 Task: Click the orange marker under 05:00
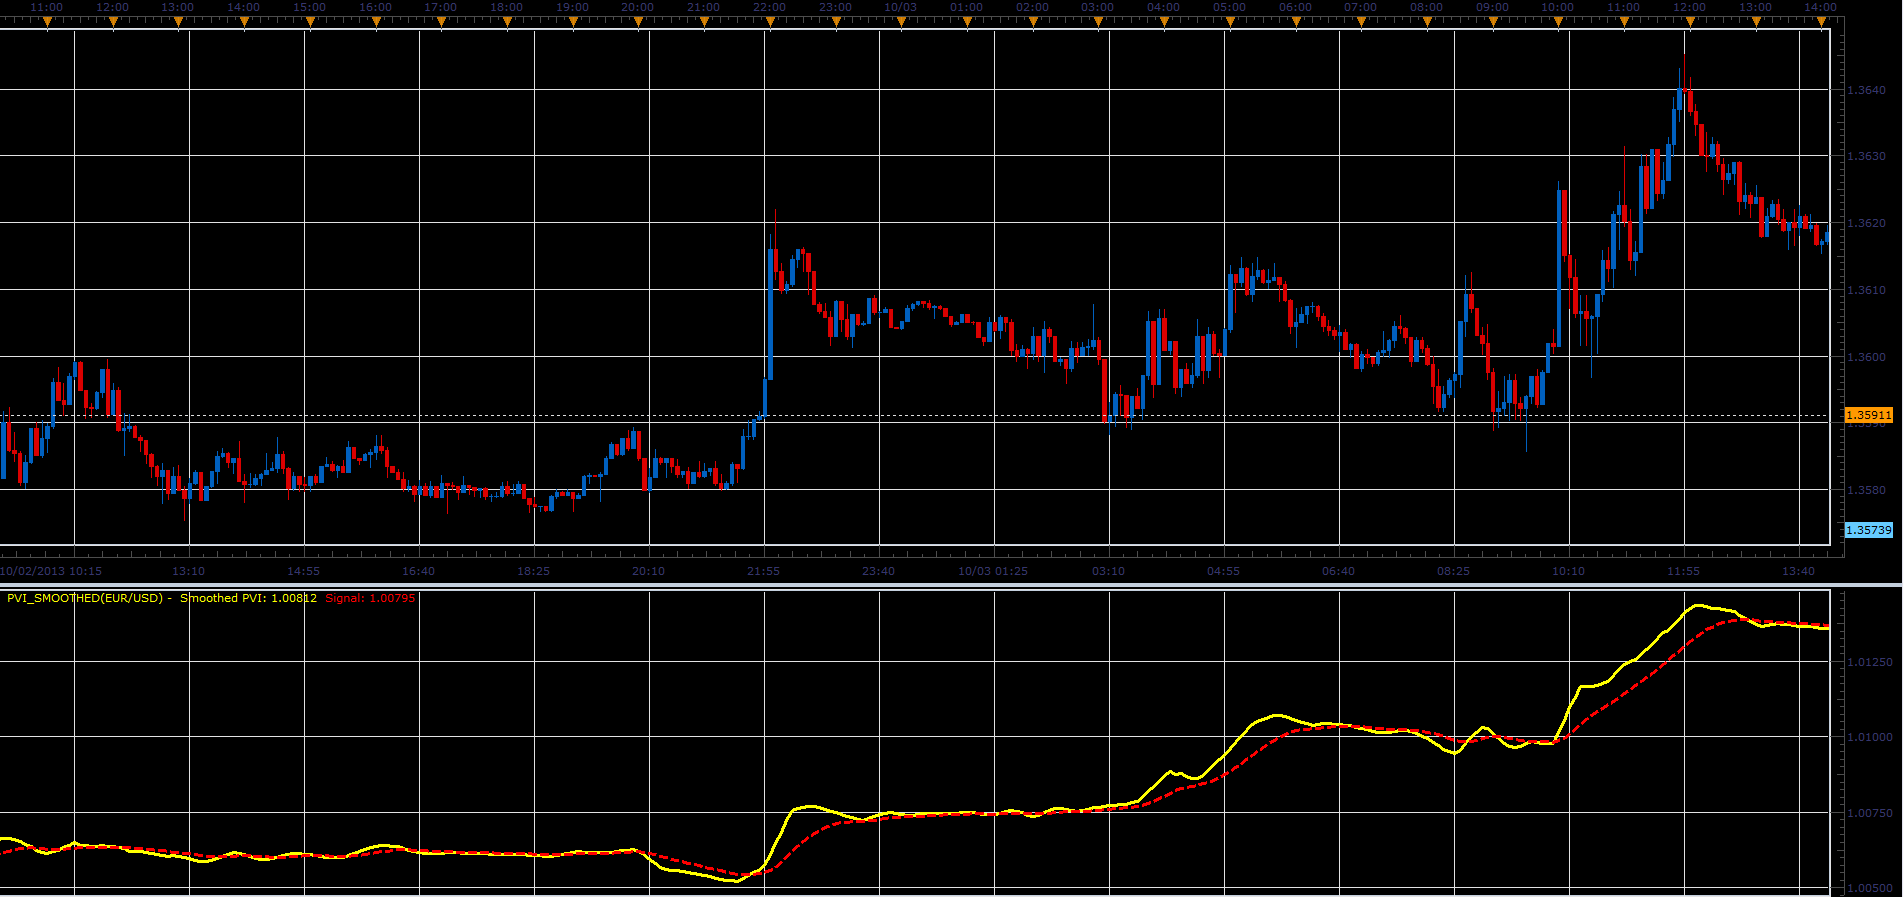tap(1230, 22)
